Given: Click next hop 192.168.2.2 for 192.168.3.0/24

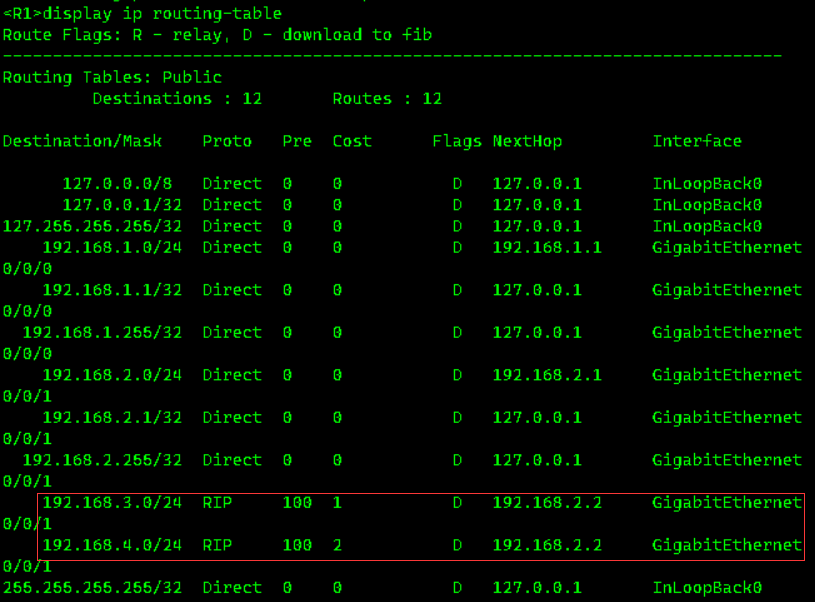Looking at the screenshot, I should point(547,503).
